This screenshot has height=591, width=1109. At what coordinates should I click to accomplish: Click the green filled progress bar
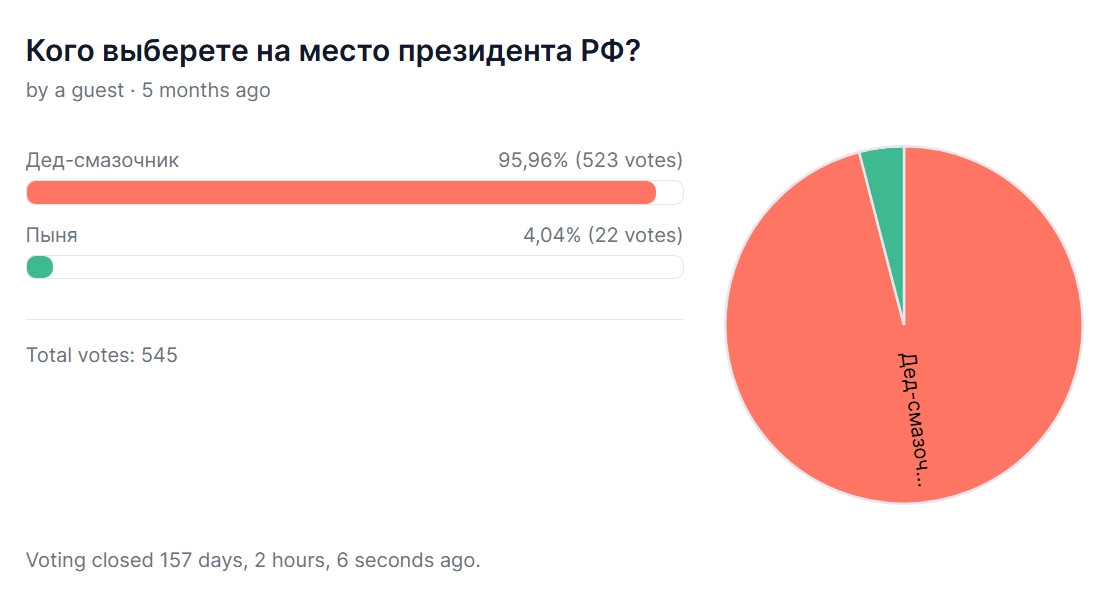click(x=40, y=267)
